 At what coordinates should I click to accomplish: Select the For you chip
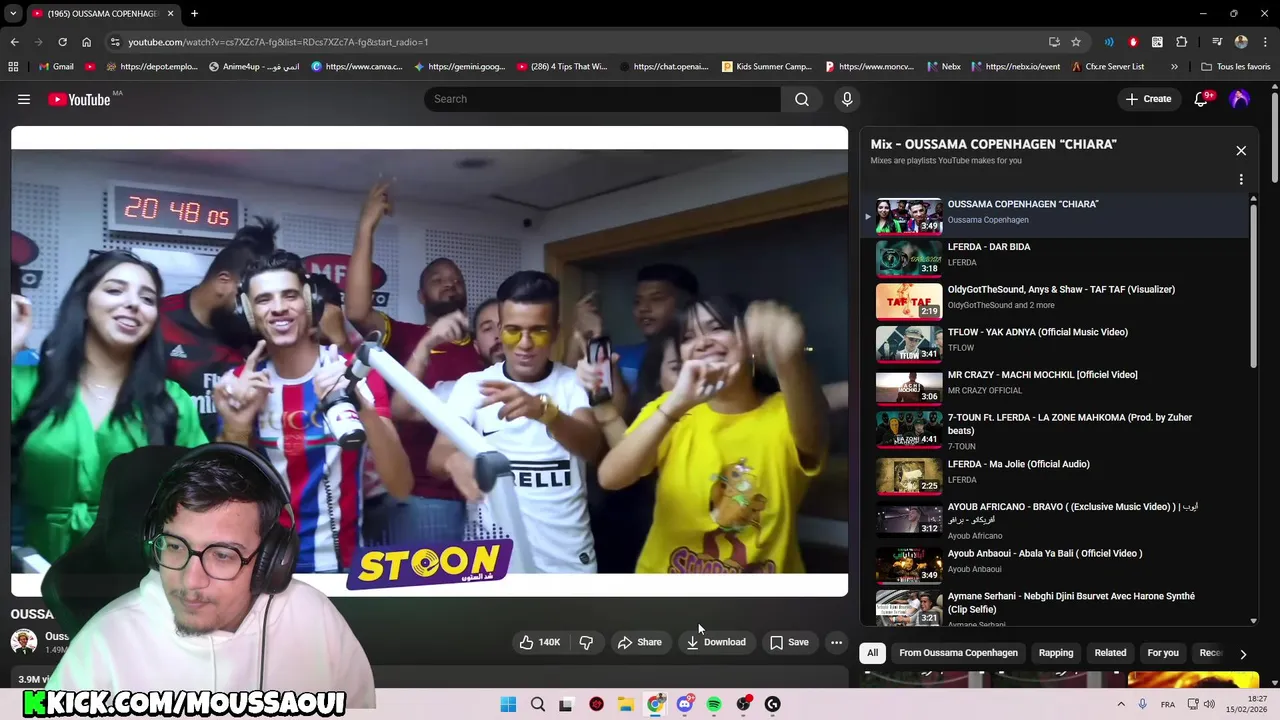[x=1163, y=653]
